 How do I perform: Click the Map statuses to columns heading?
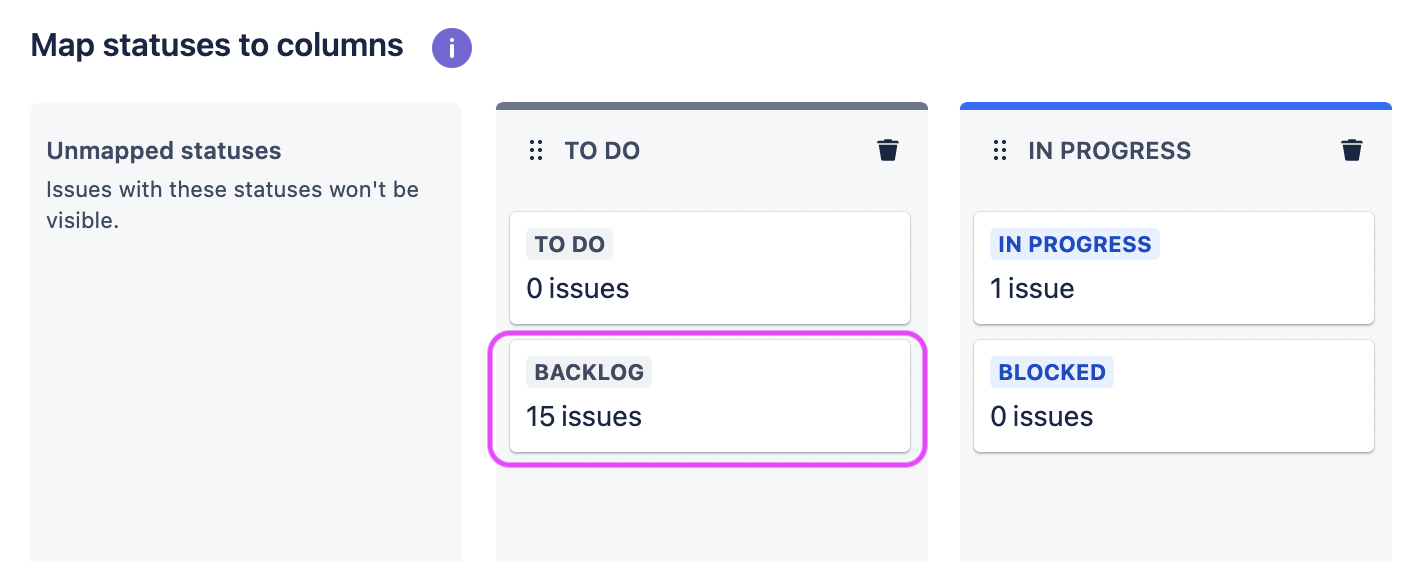tap(217, 45)
